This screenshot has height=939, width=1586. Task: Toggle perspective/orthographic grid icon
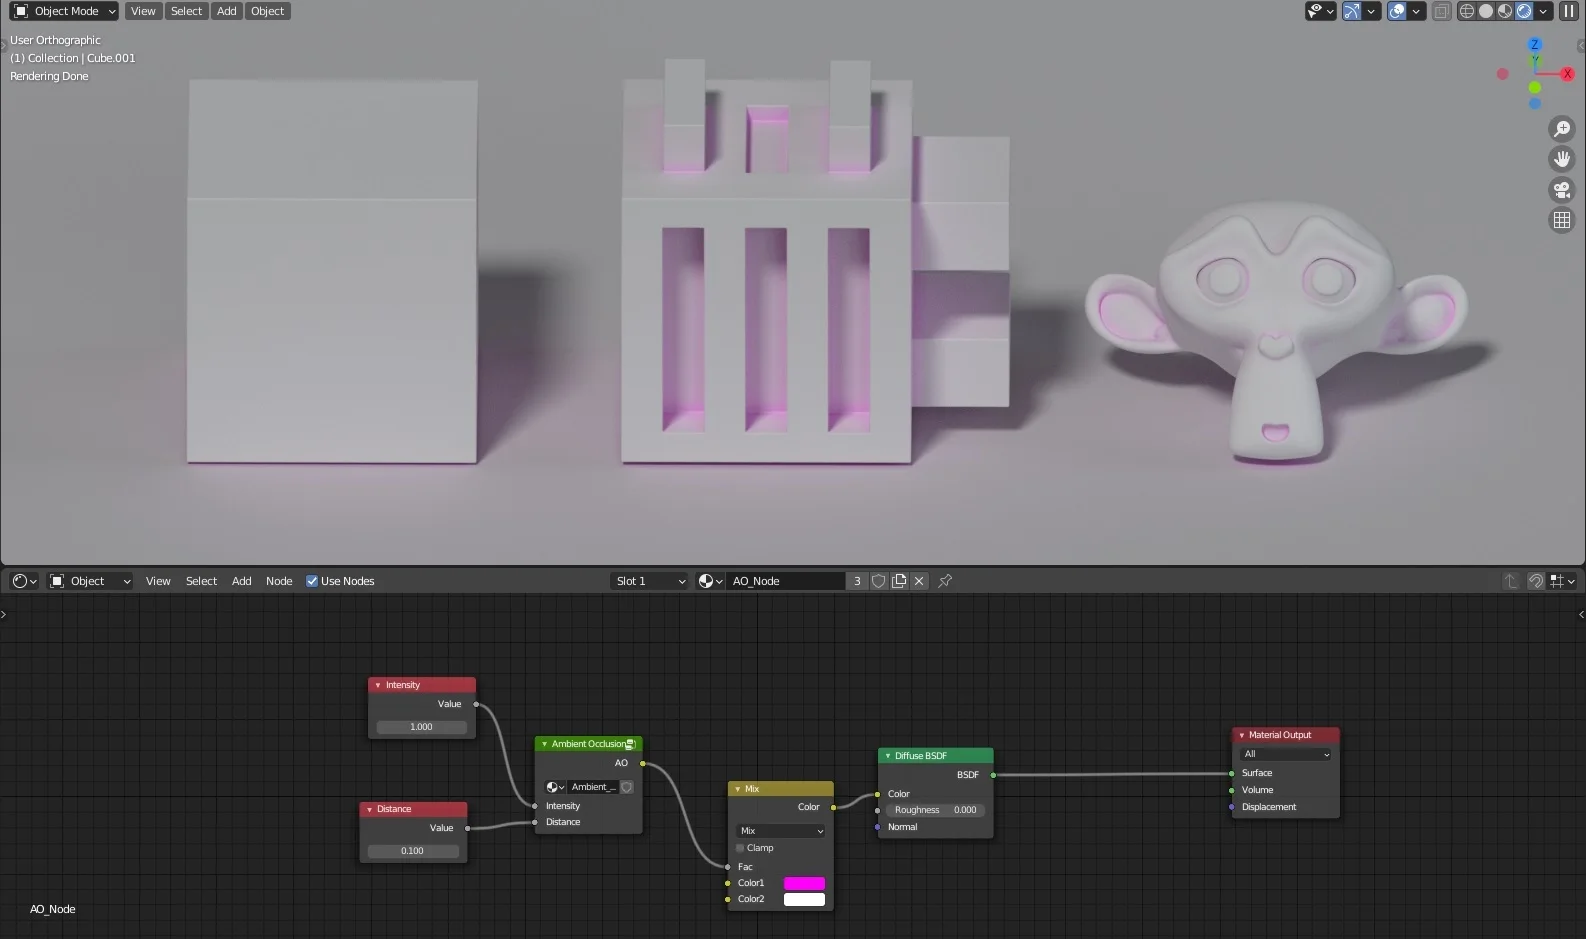pyautogui.click(x=1562, y=220)
